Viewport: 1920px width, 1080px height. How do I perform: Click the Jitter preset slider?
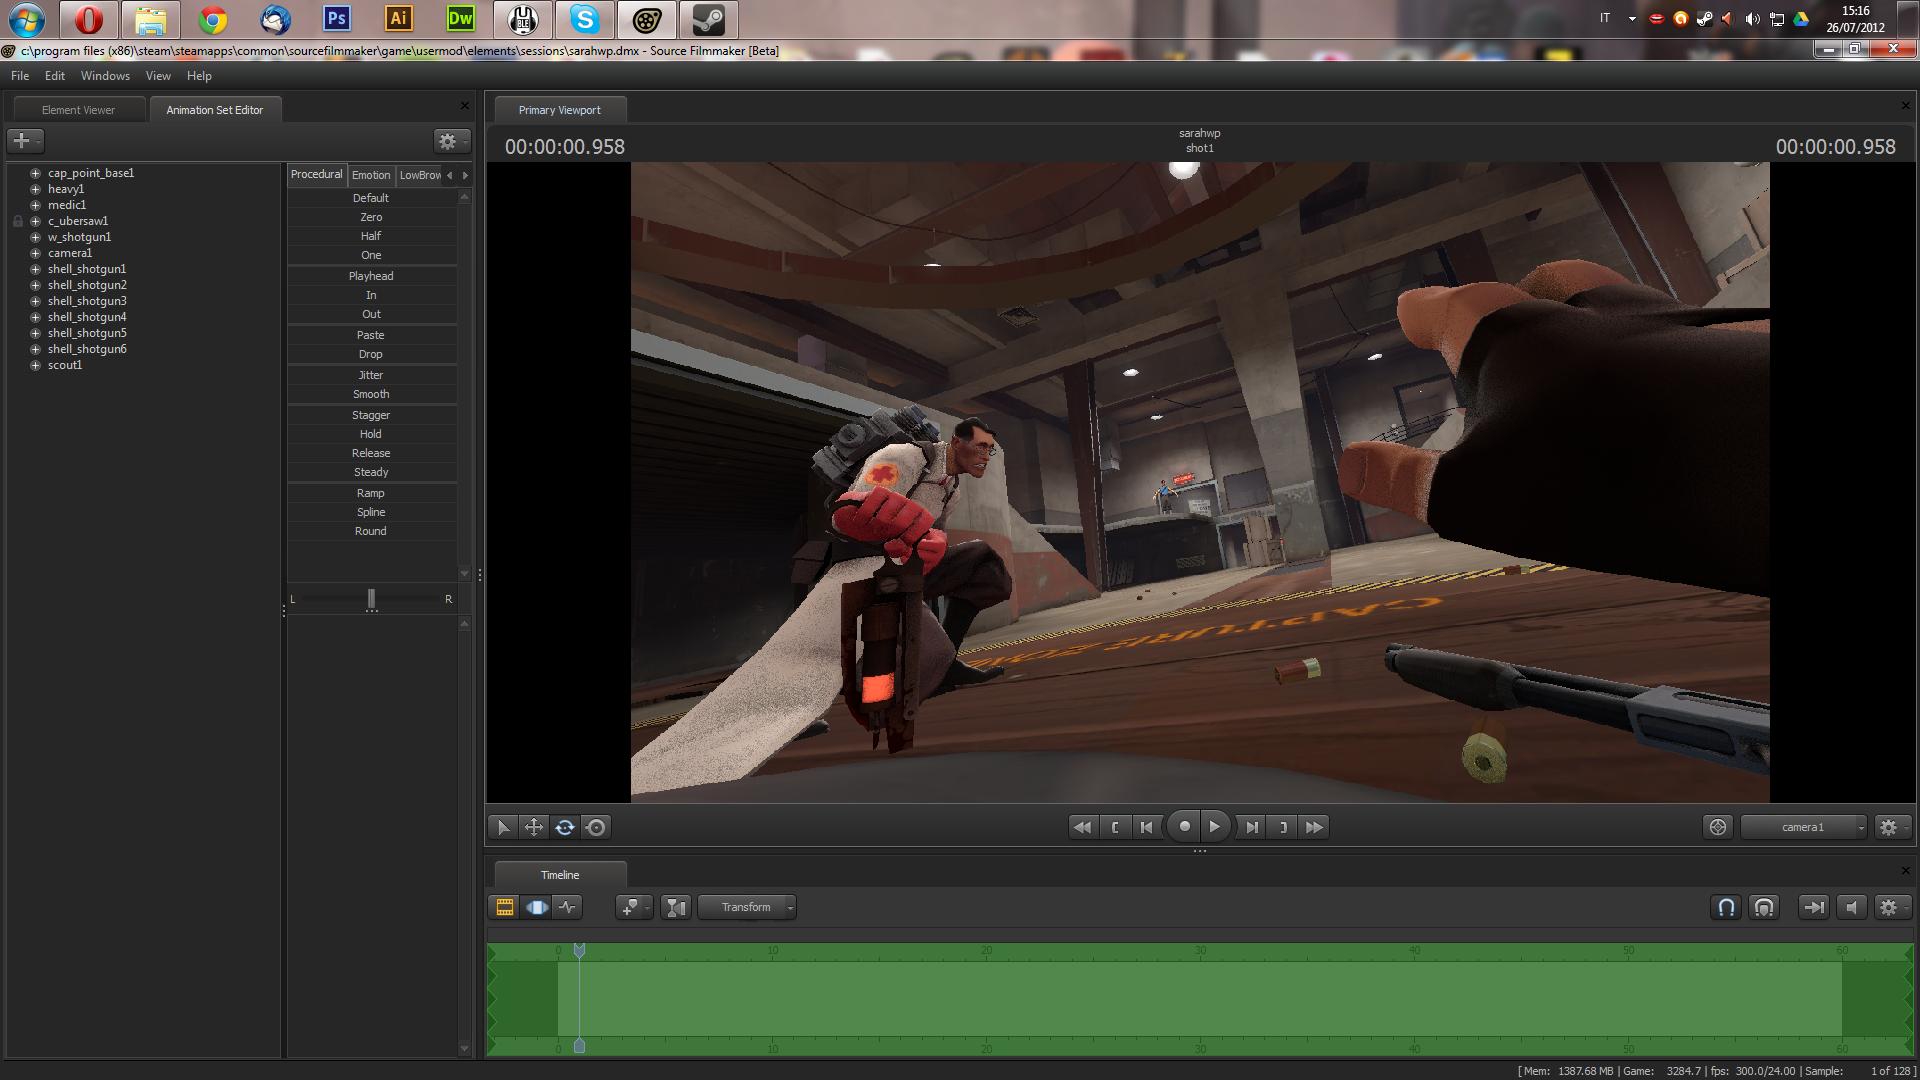tap(372, 375)
